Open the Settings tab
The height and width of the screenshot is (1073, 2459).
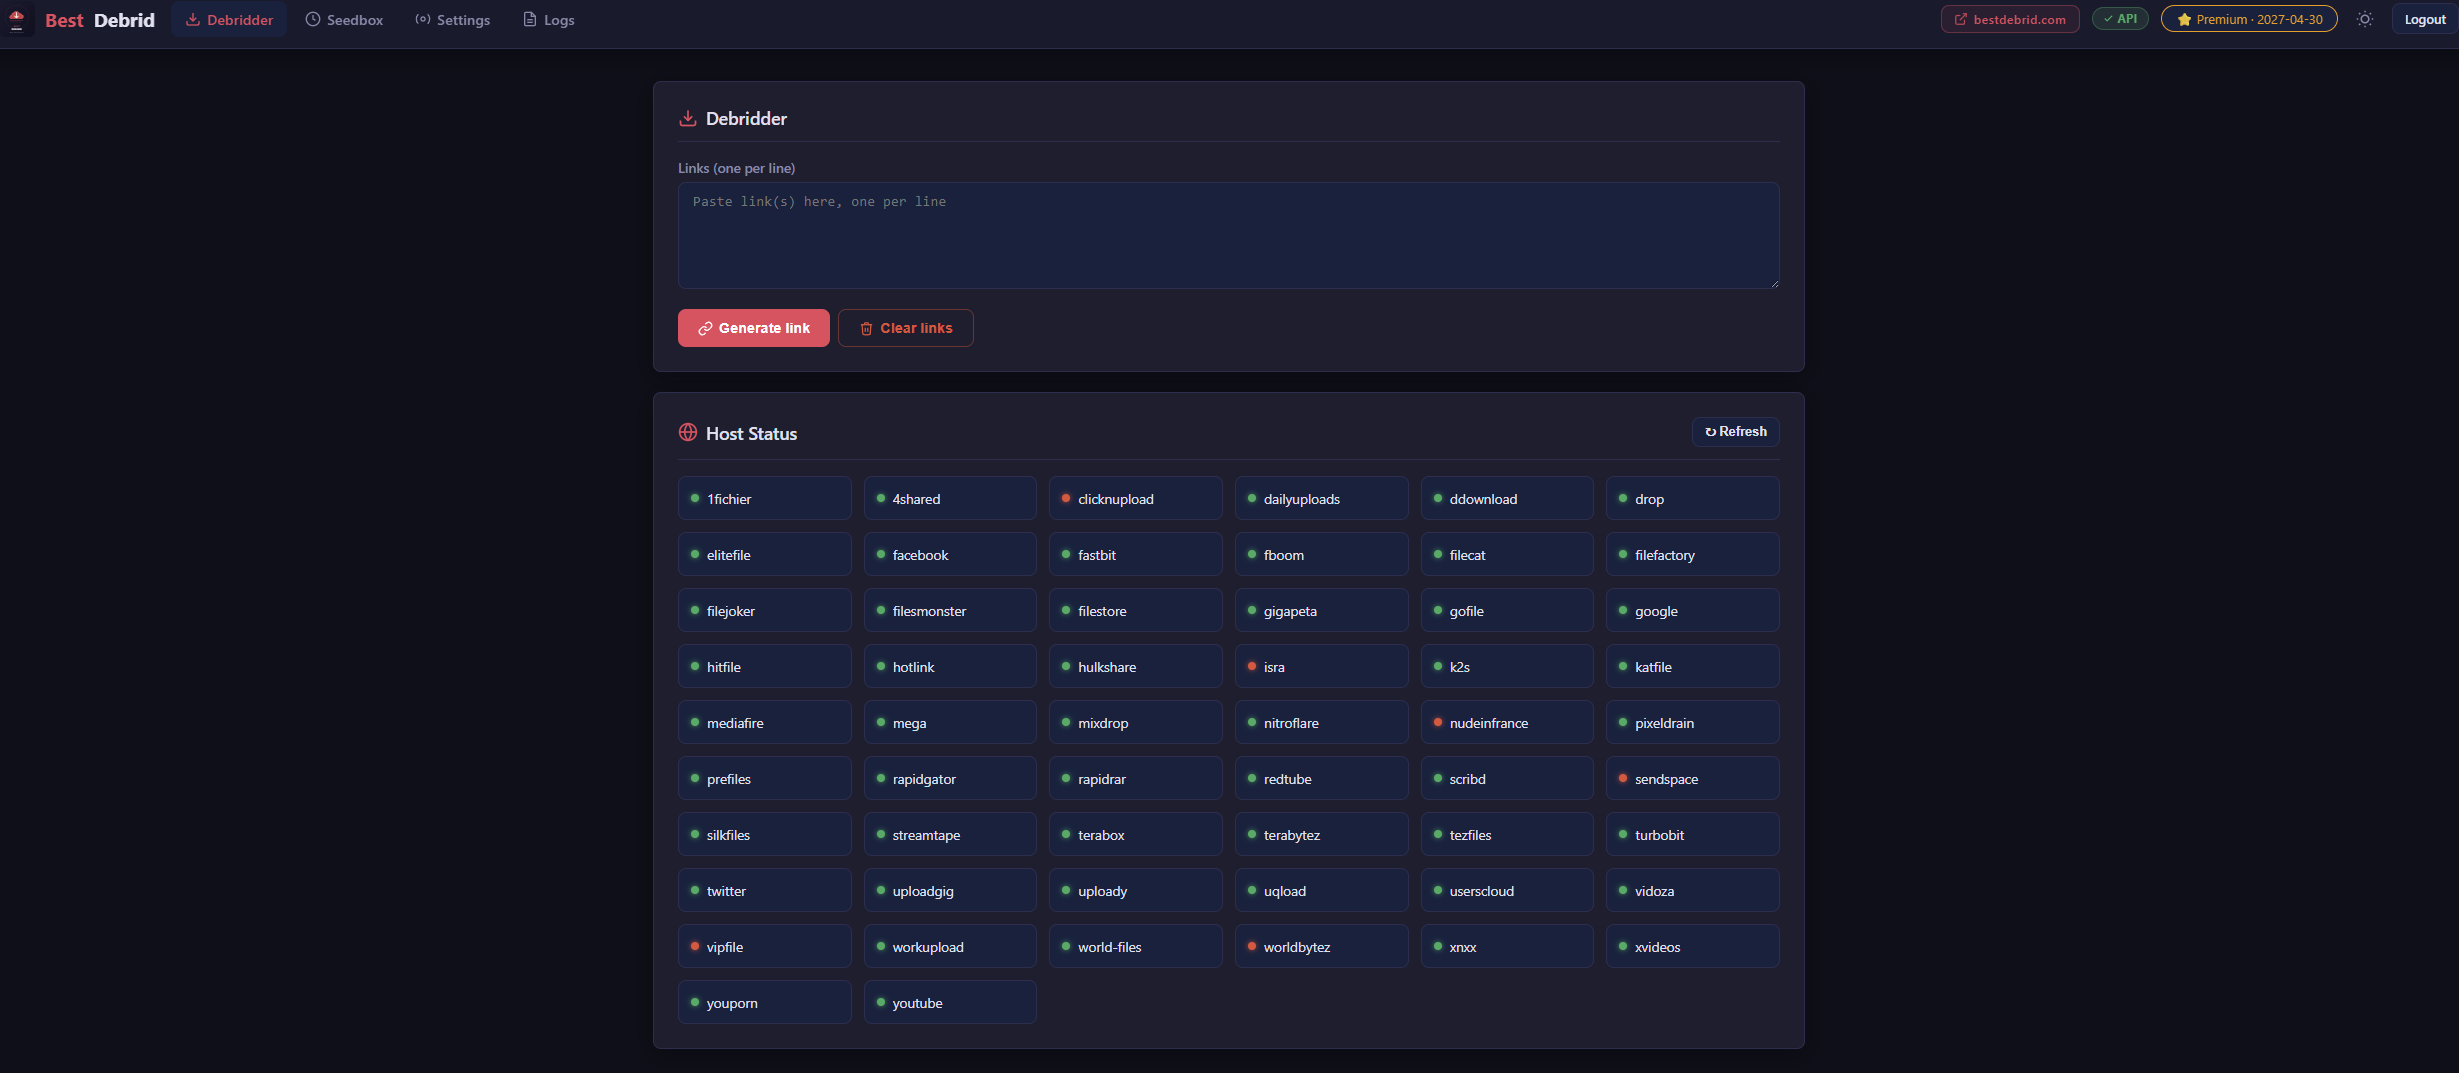453,20
